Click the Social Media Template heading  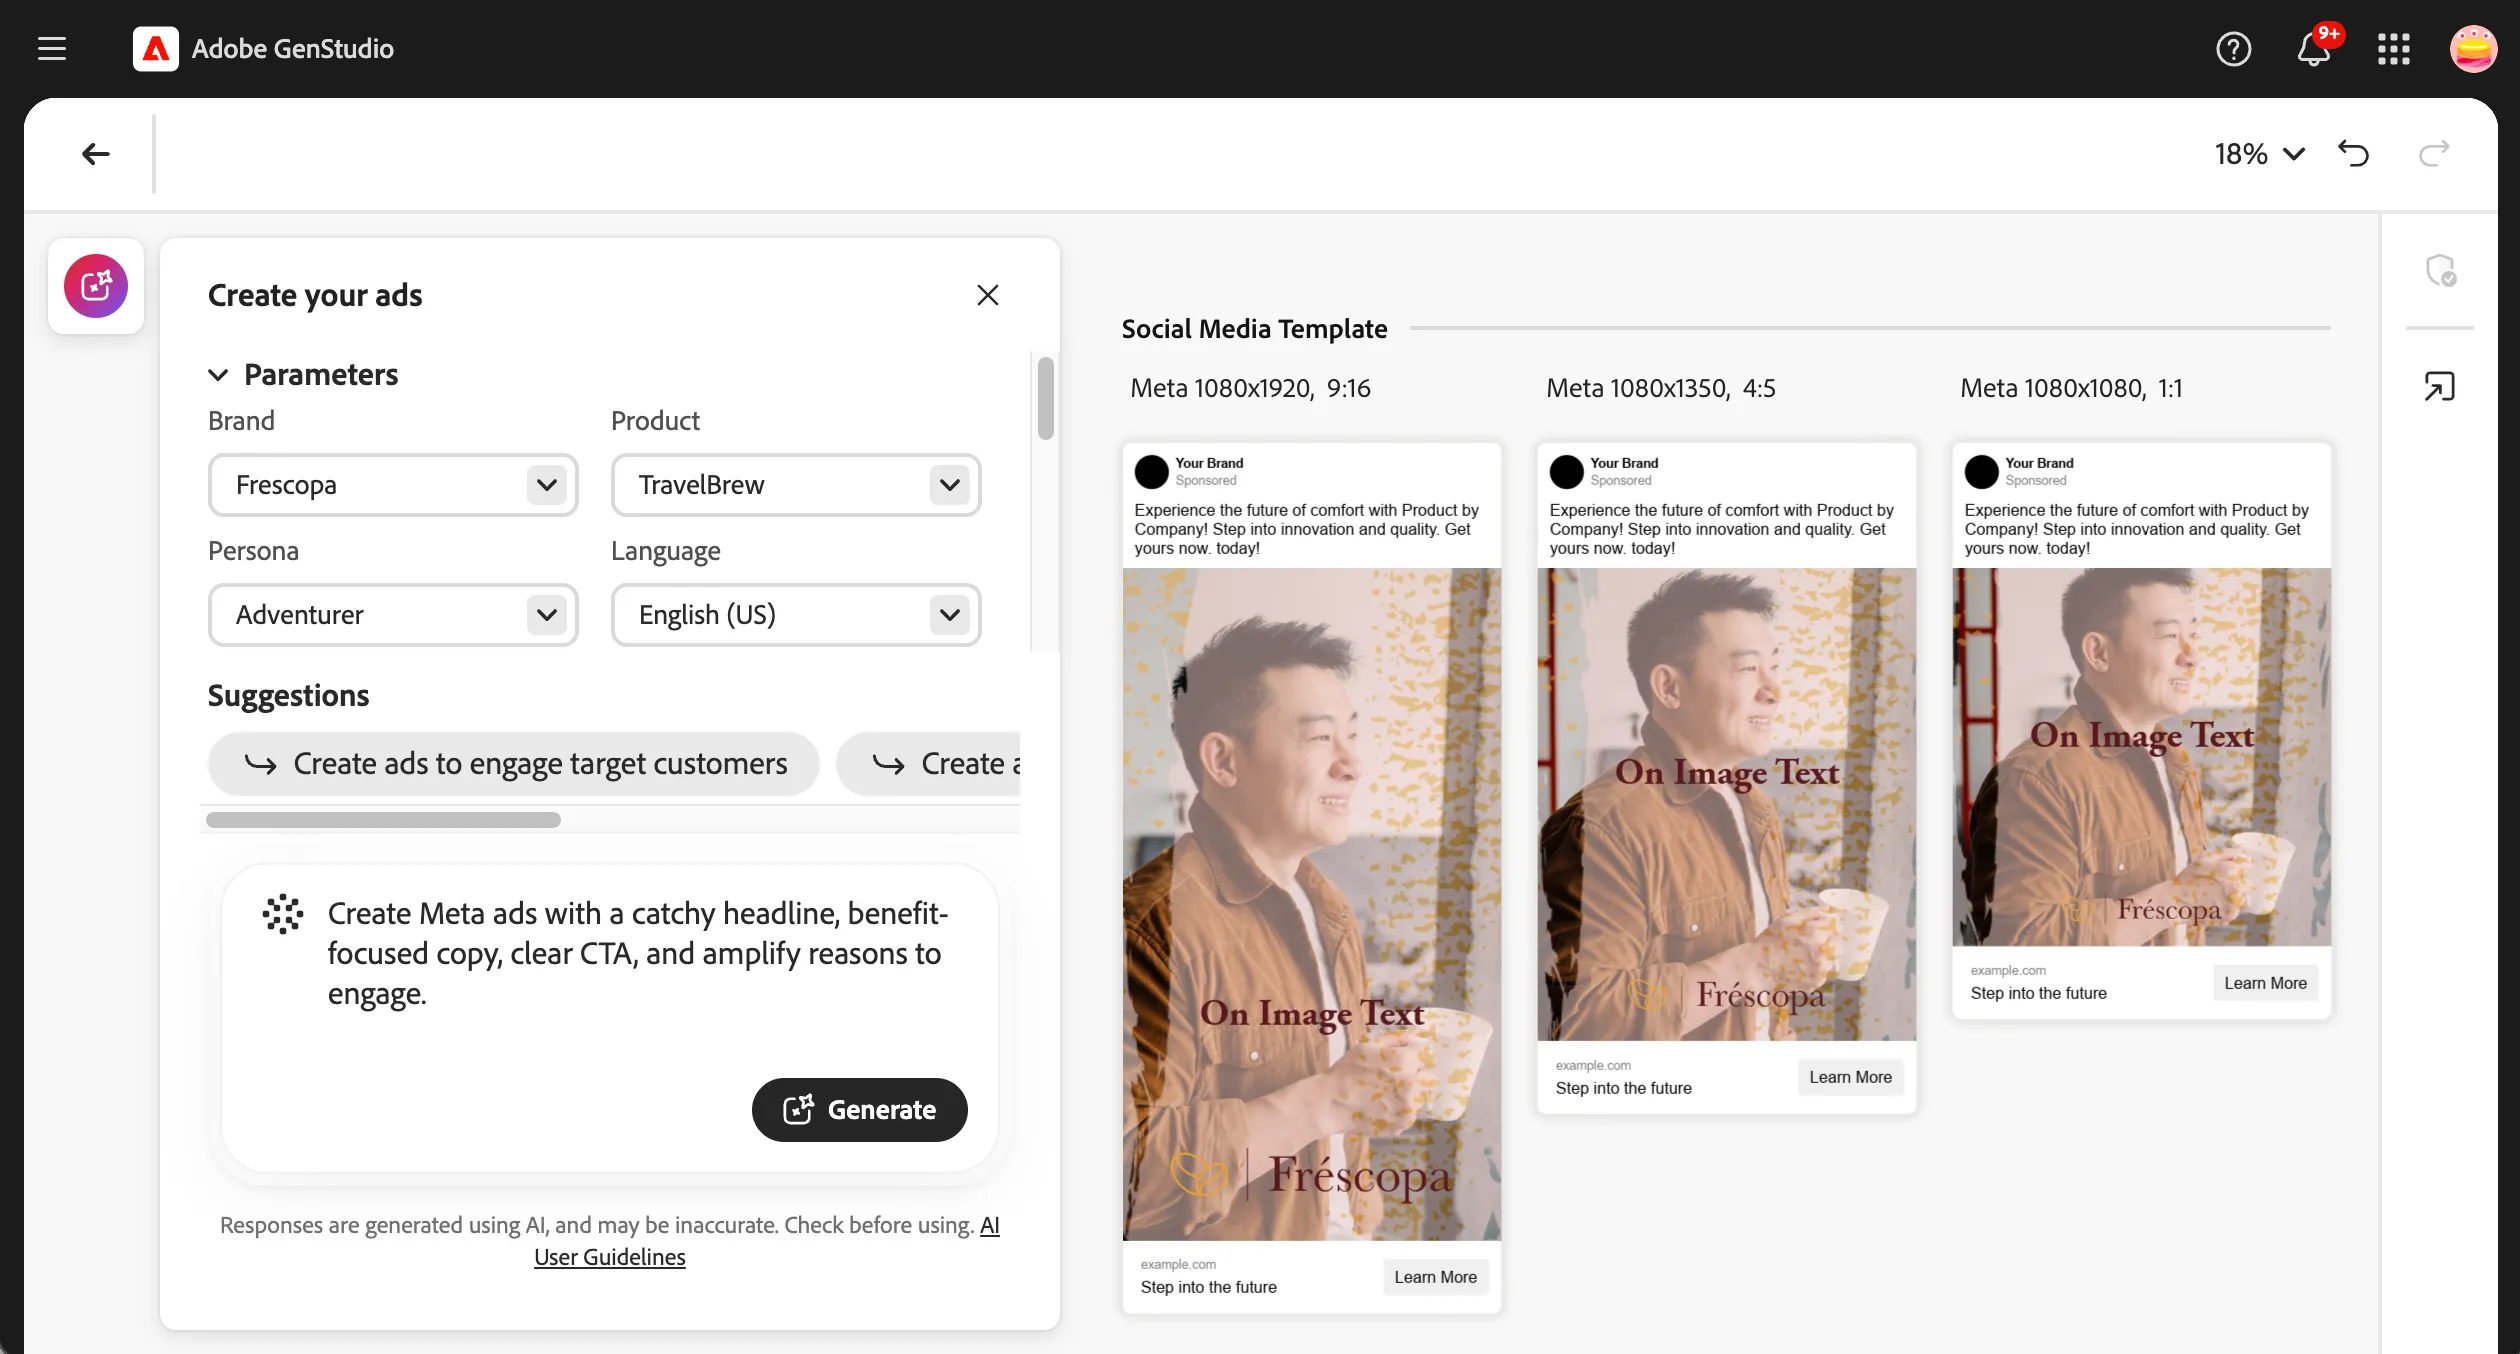pyautogui.click(x=1254, y=329)
